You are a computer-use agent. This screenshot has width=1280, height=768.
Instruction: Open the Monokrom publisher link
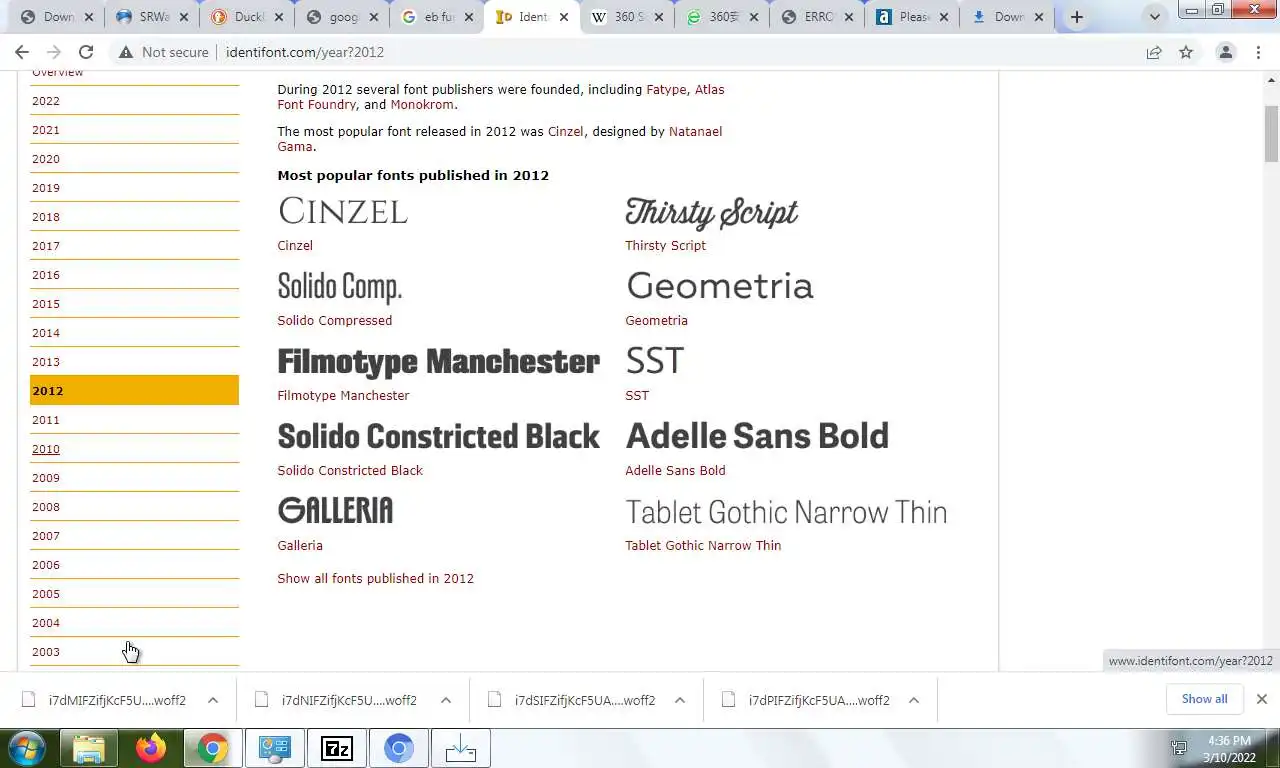[423, 104]
